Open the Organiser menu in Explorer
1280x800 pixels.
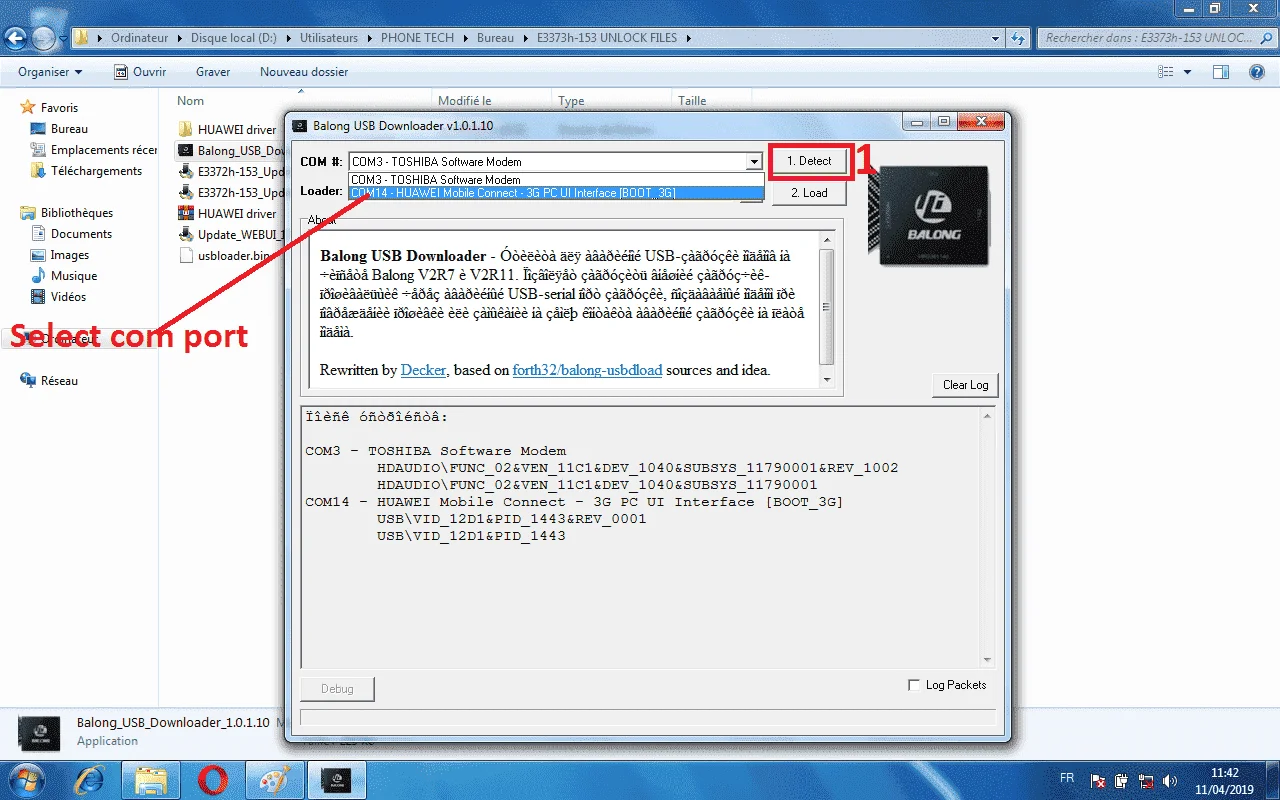point(50,72)
